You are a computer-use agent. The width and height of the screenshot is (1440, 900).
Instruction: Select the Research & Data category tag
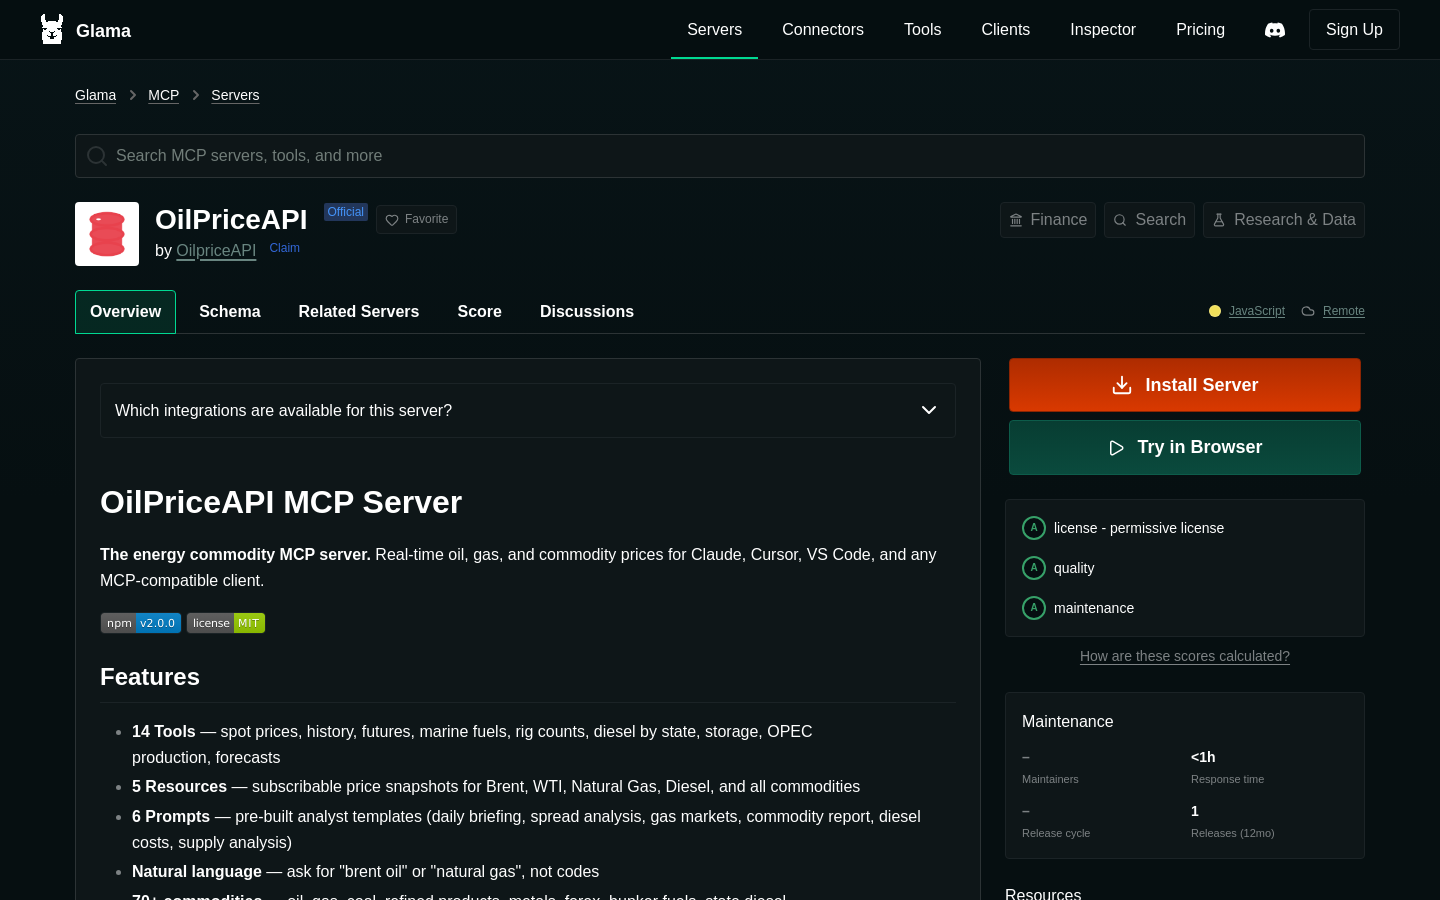coord(1284,220)
